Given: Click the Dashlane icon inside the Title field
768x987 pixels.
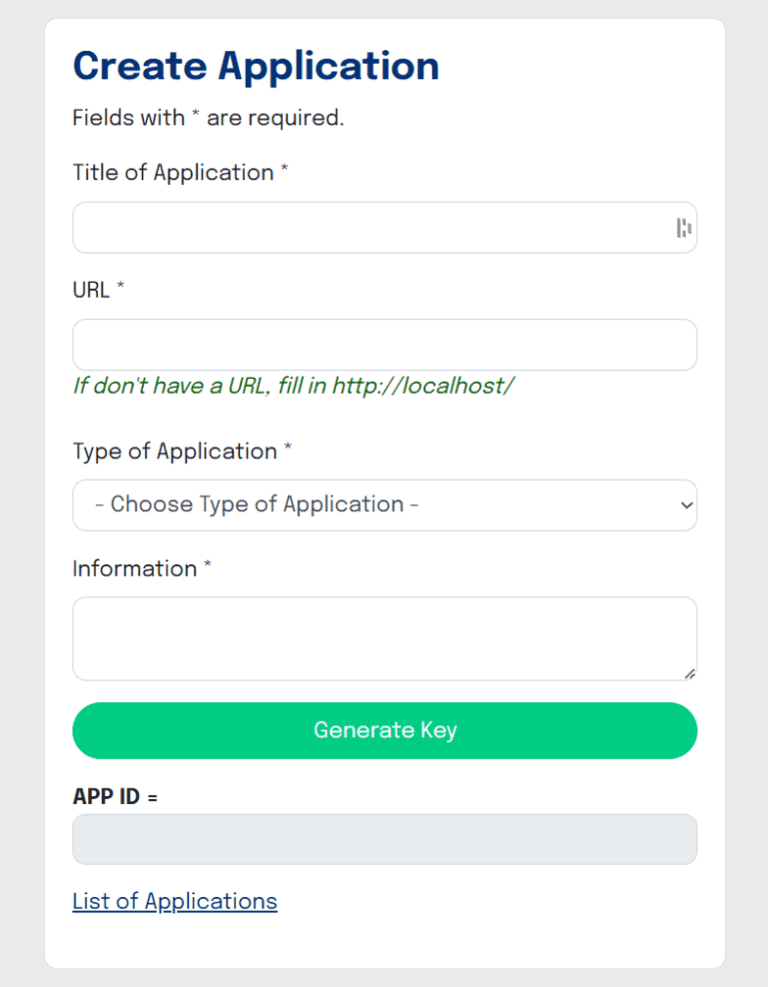Looking at the screenshot, I should tap(684, 228).
